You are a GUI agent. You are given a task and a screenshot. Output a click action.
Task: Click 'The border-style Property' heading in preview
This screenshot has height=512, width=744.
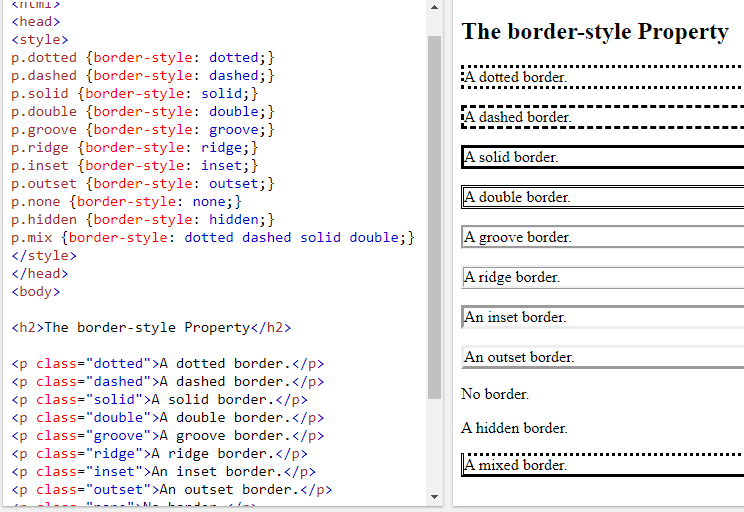(x=595, y=32)
